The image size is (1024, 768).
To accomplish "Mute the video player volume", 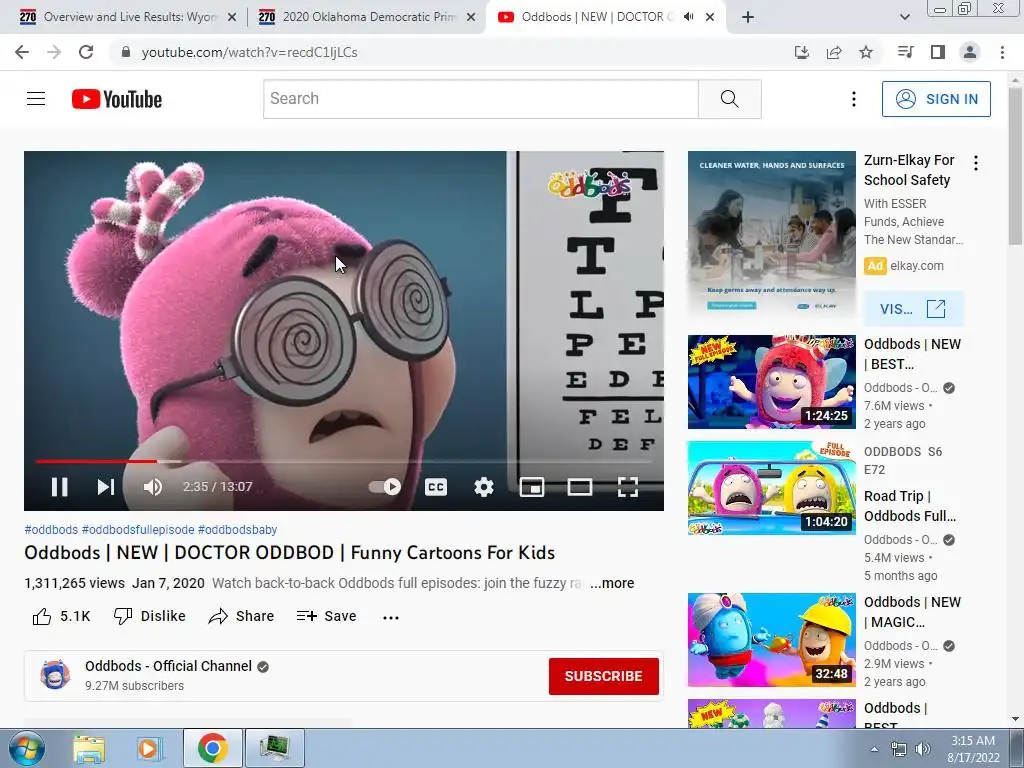I will (153, 487).
